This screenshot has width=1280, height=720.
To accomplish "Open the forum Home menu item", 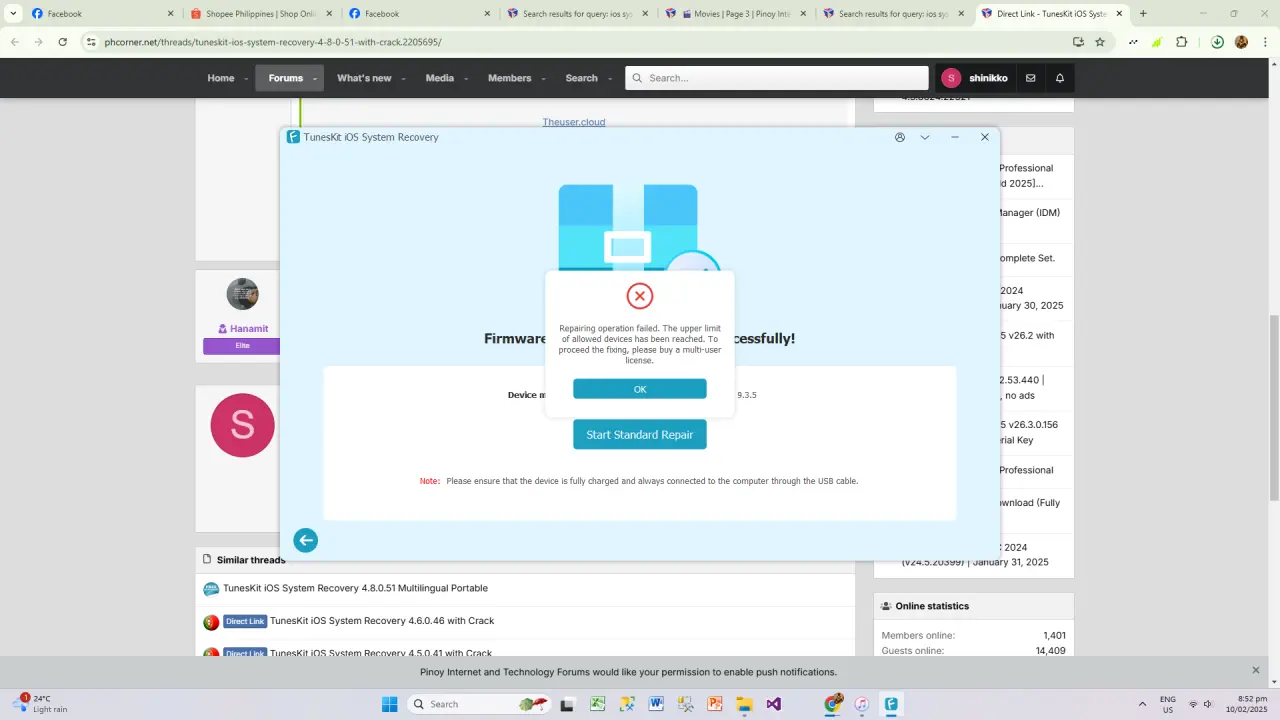I will pos(221,78).
